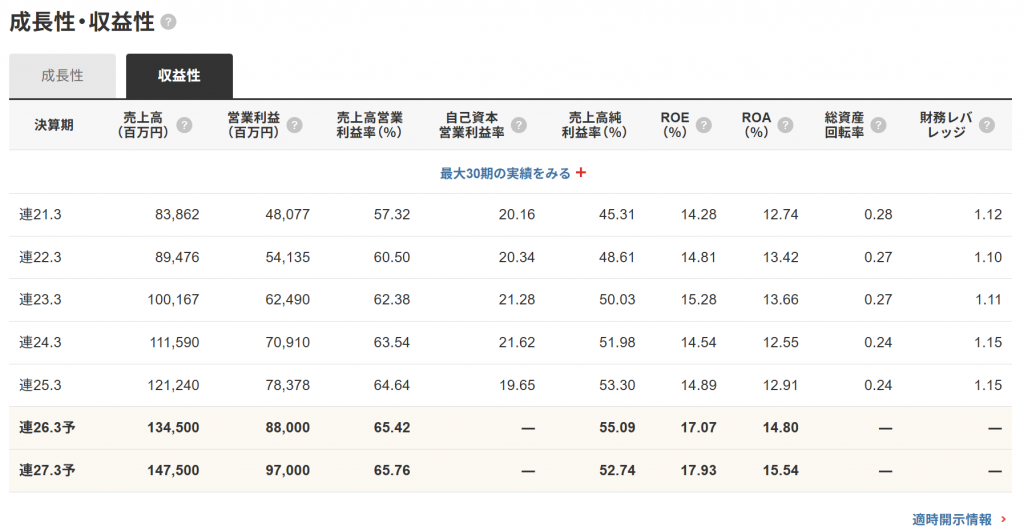Select the 収益性 tab
1024x530 pixels.
[x=179, y=76]
